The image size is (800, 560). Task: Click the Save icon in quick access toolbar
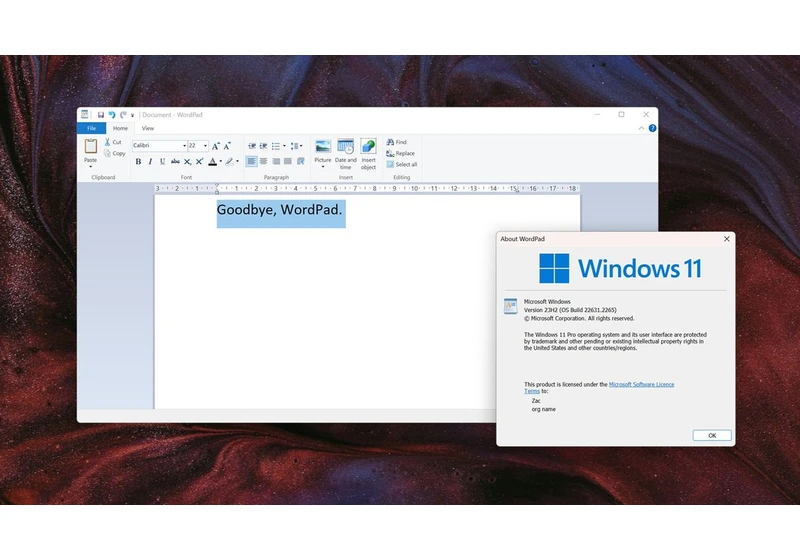point(101,115)
